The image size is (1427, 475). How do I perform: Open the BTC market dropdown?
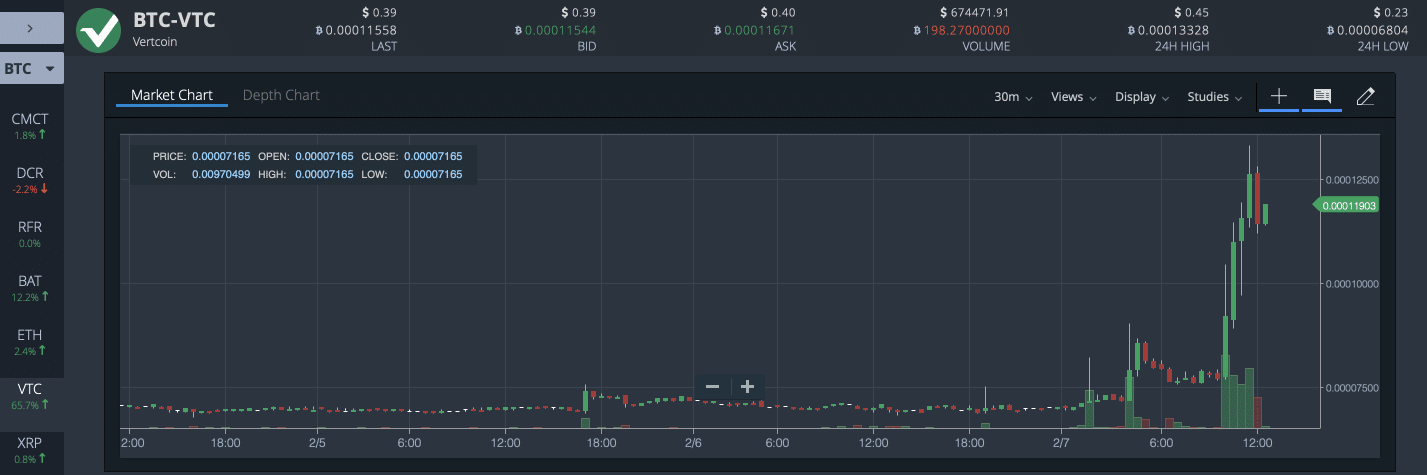click(x=32, y=69)
